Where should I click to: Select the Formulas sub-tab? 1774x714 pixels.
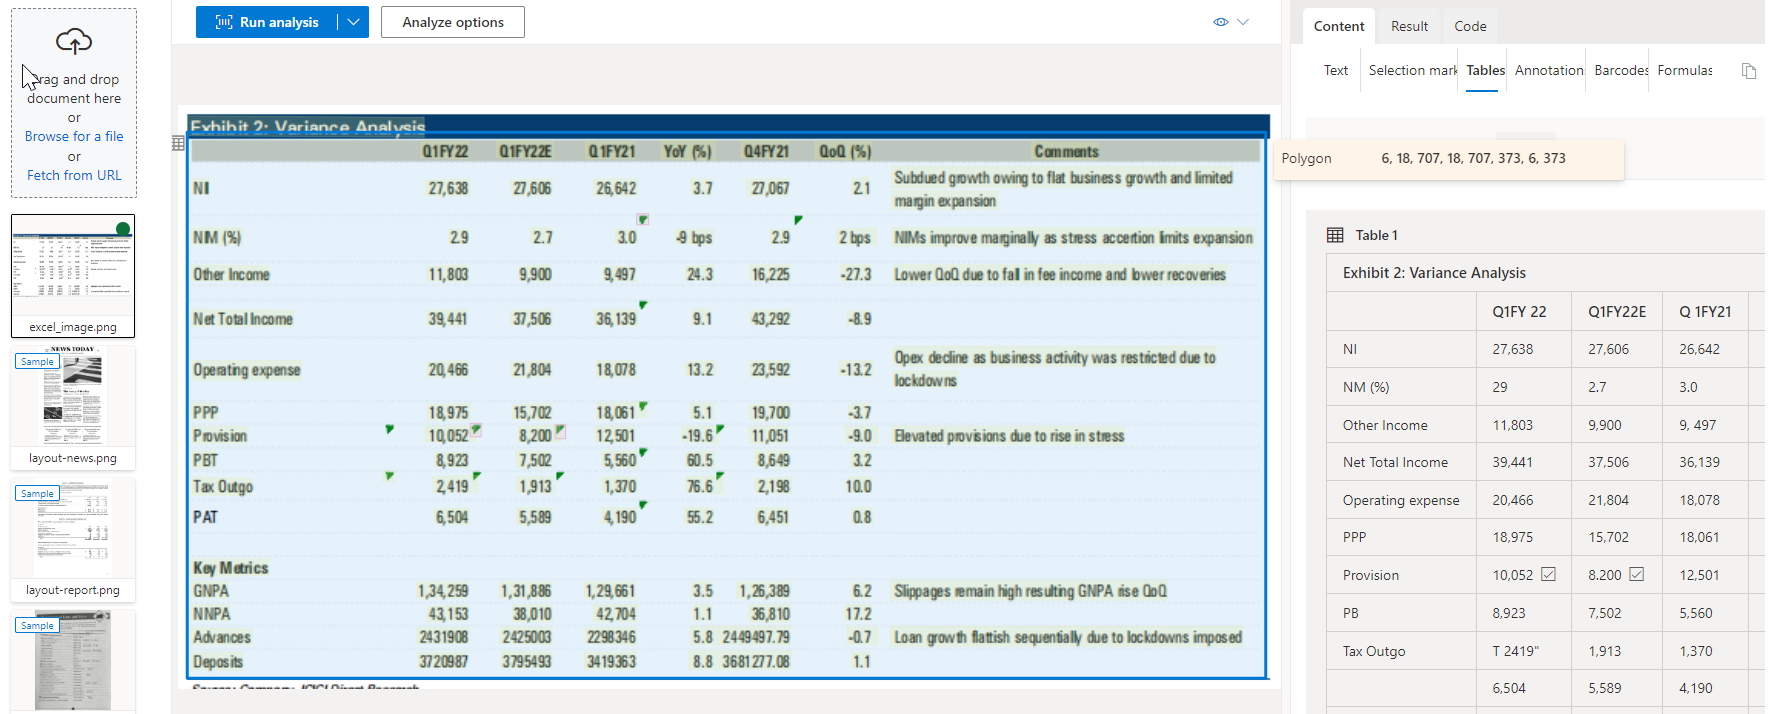click(1685, 70)
